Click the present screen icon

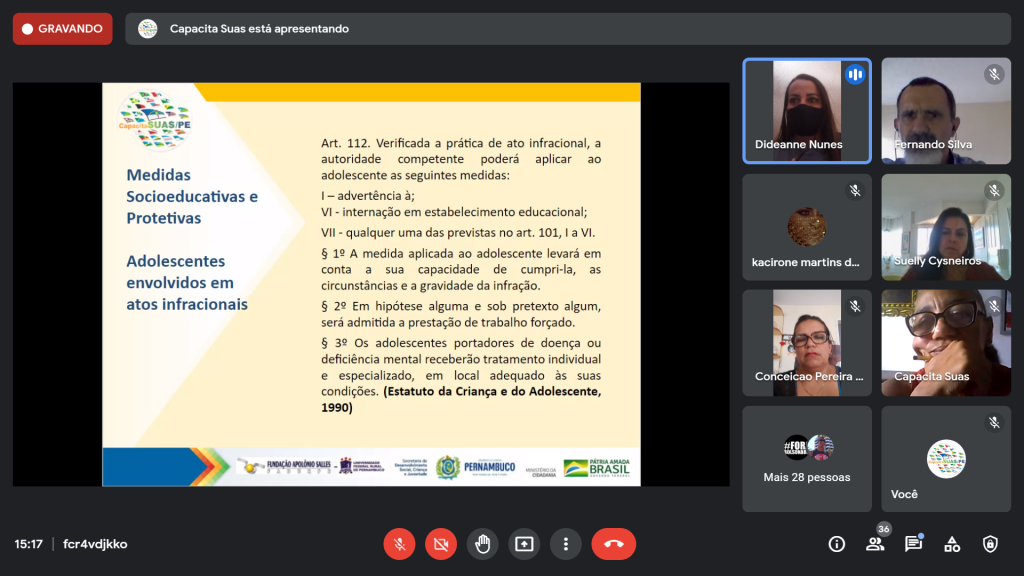coord(524,544)
